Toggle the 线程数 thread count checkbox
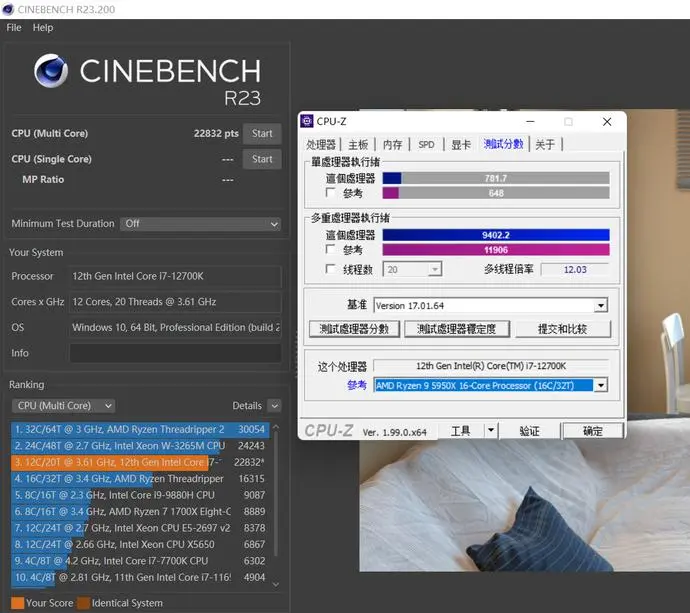The image size is (690, 613). (330, 268)
